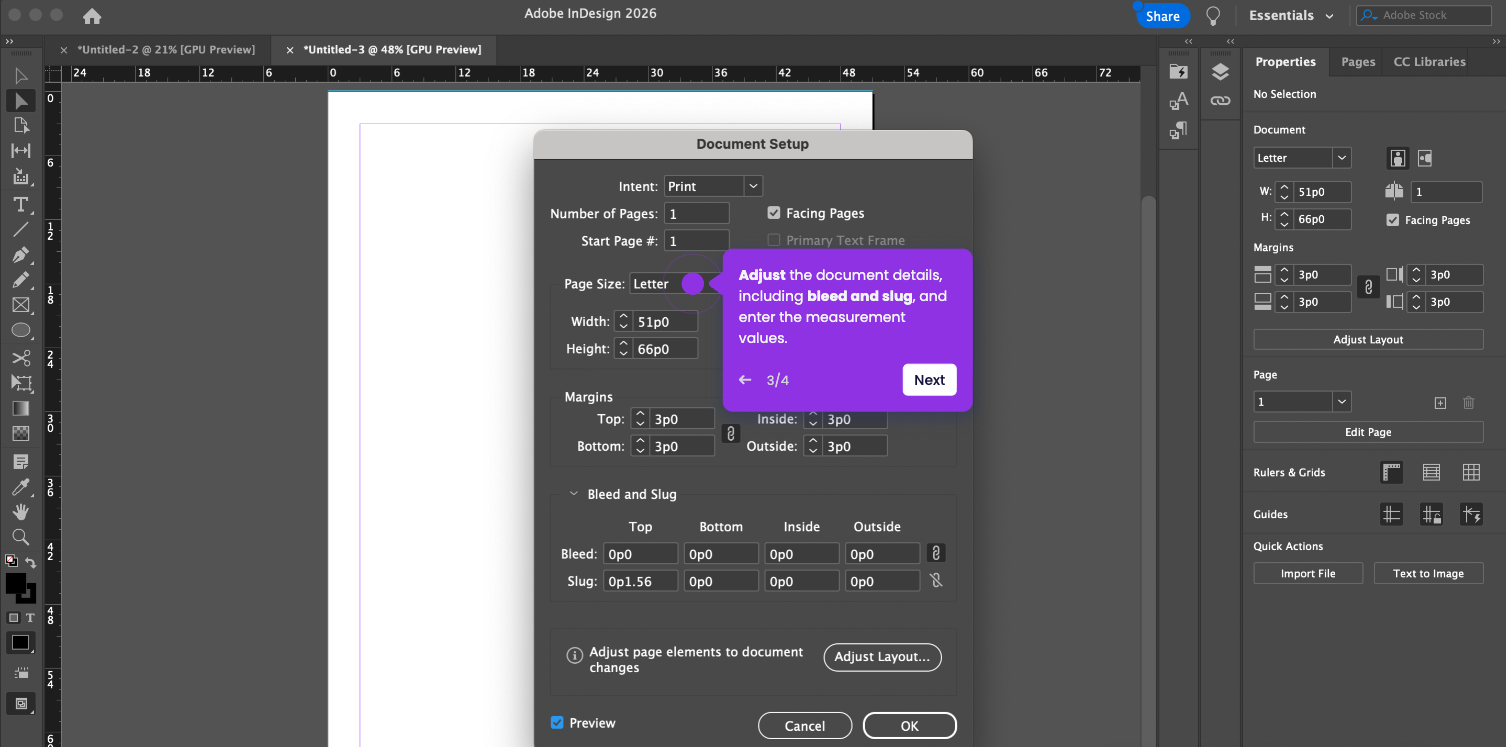This screenshot has height=747, width=1506.
Task: Select the Gradient Feather tool
Action: [21, 434]
